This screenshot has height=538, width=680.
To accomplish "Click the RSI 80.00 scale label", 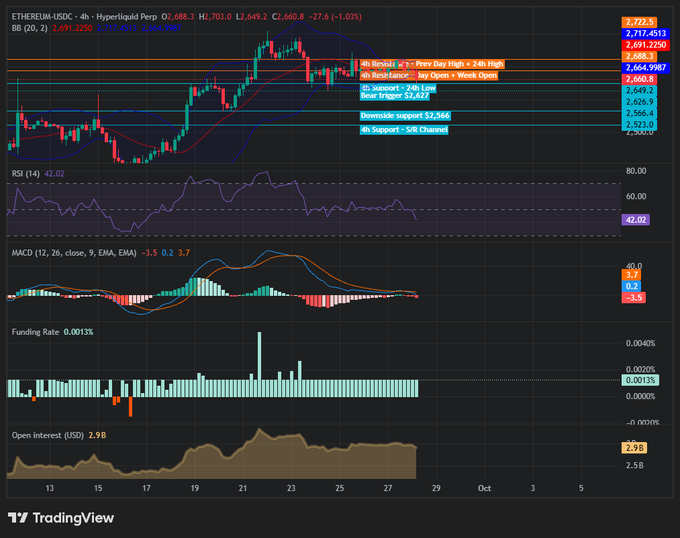I will click(x=636, y=171).
